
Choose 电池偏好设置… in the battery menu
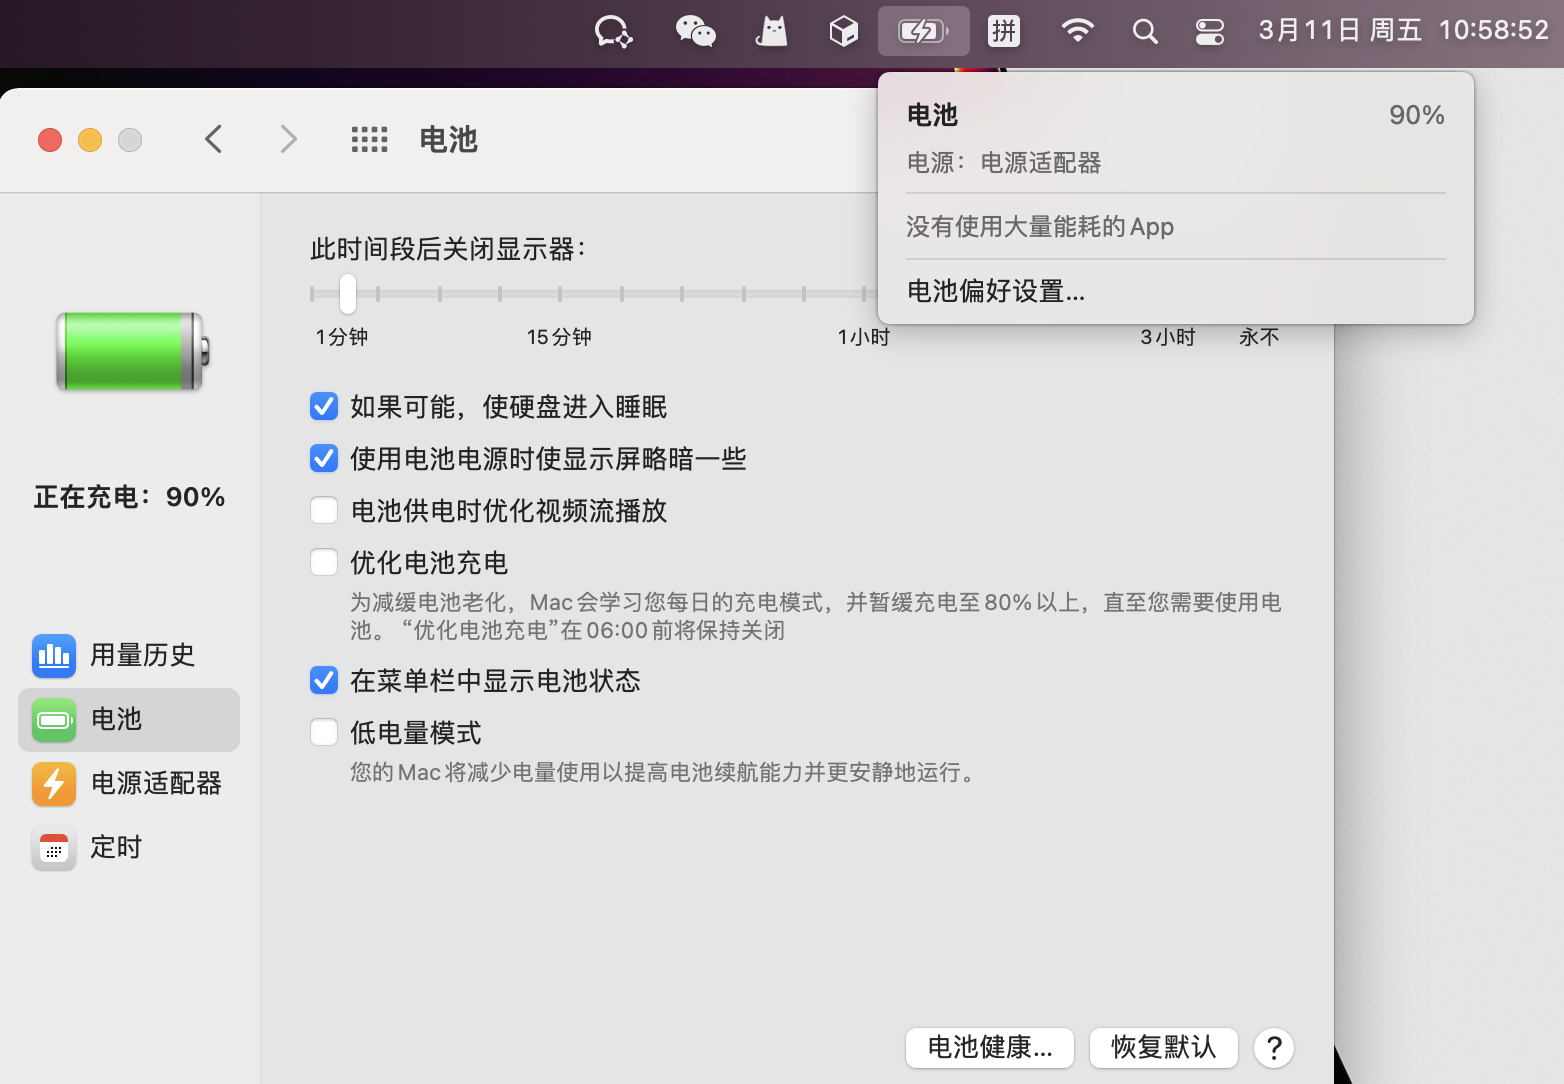[995, 291]
